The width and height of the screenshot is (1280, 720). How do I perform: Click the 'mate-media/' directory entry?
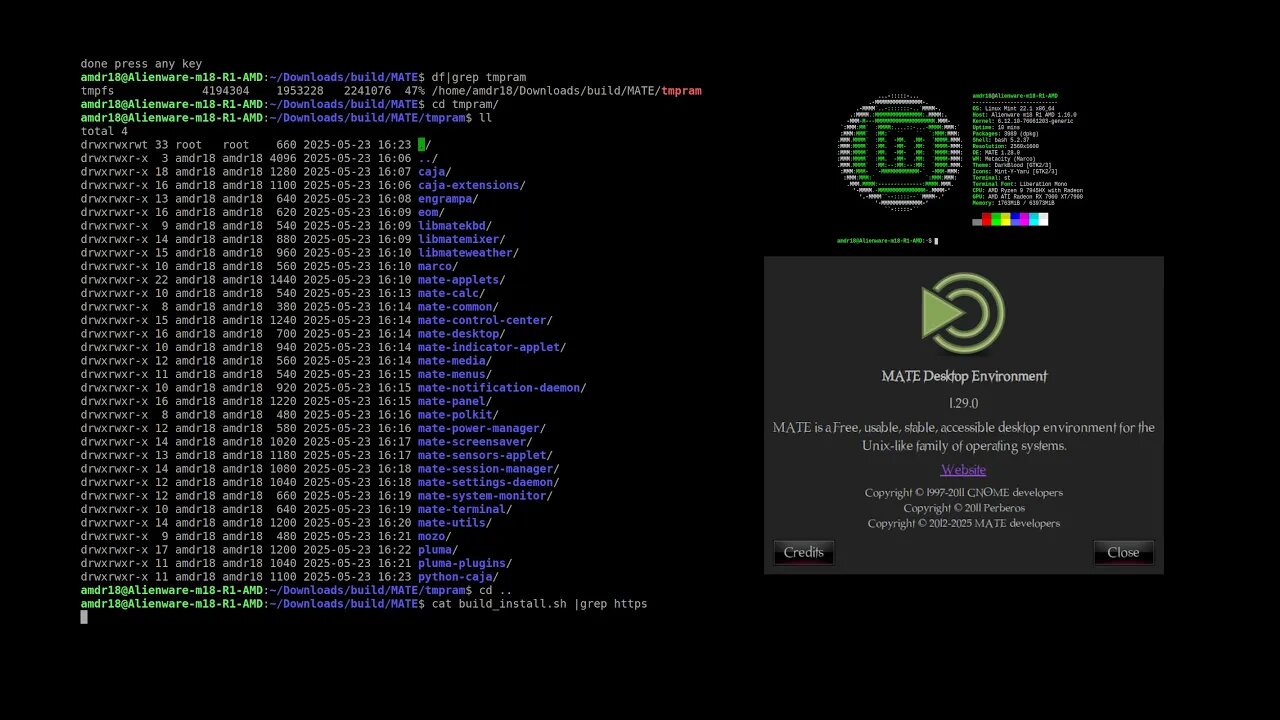pyautogui.click(x=455, y=361)
